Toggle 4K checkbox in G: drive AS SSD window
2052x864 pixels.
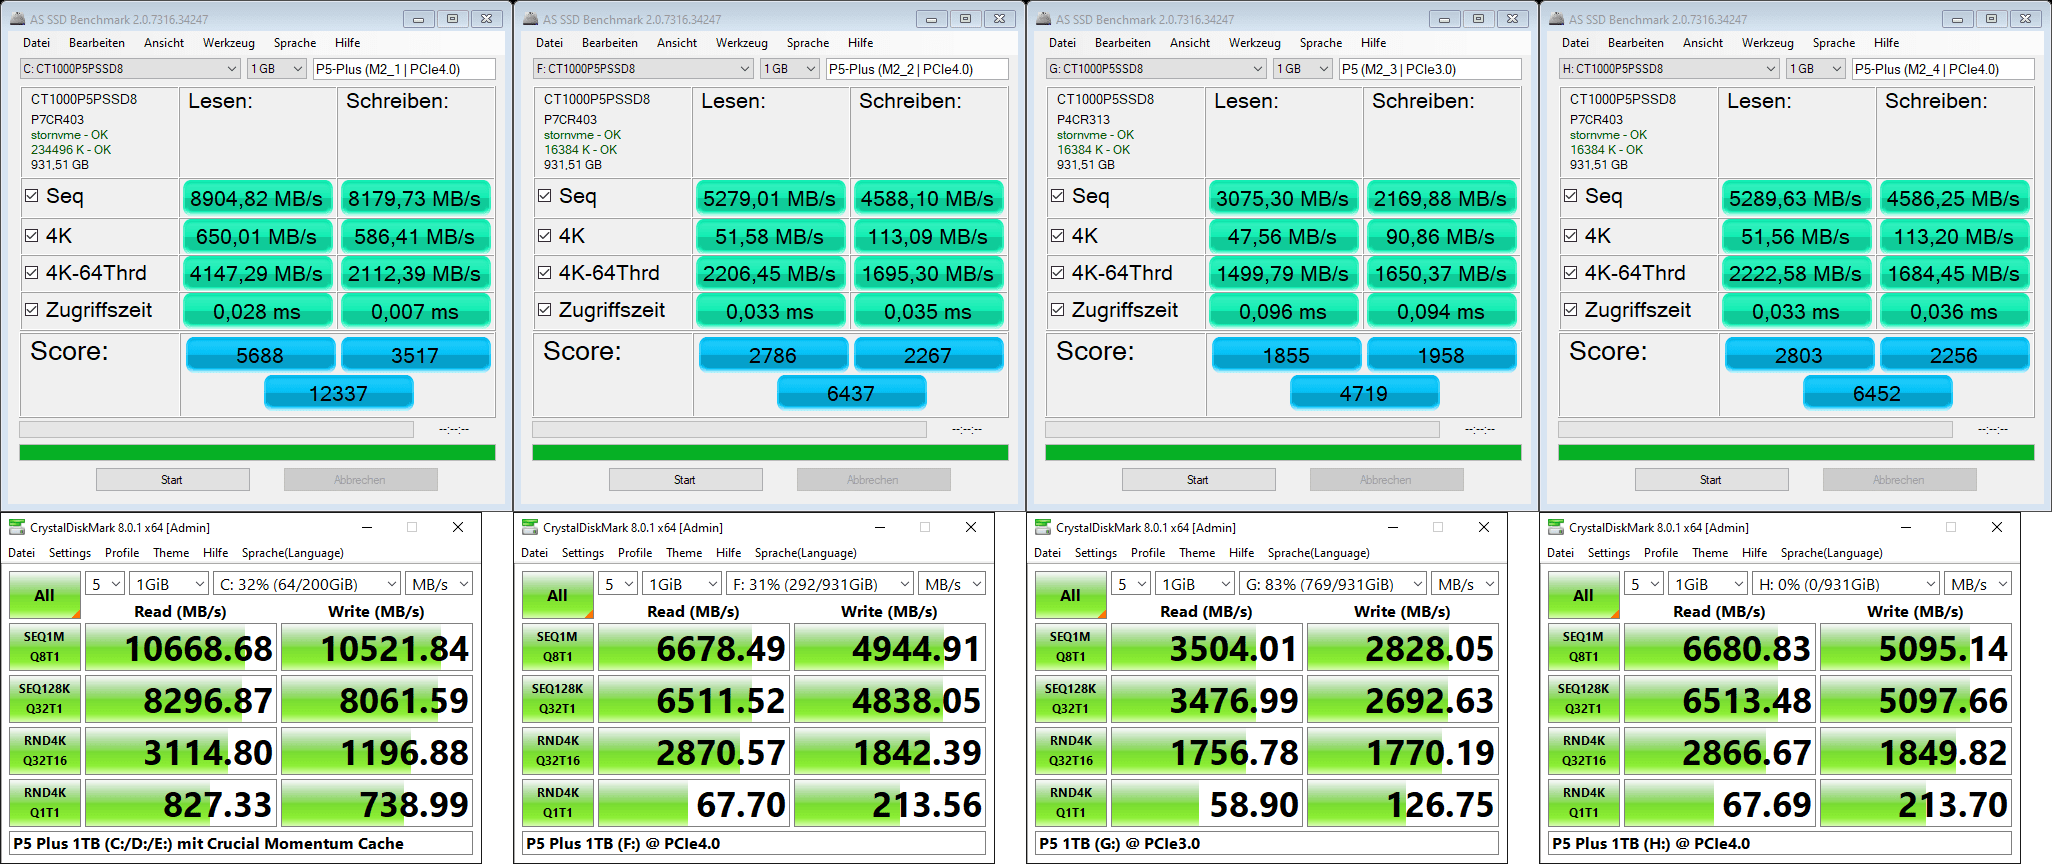[x=1058, y=236]
